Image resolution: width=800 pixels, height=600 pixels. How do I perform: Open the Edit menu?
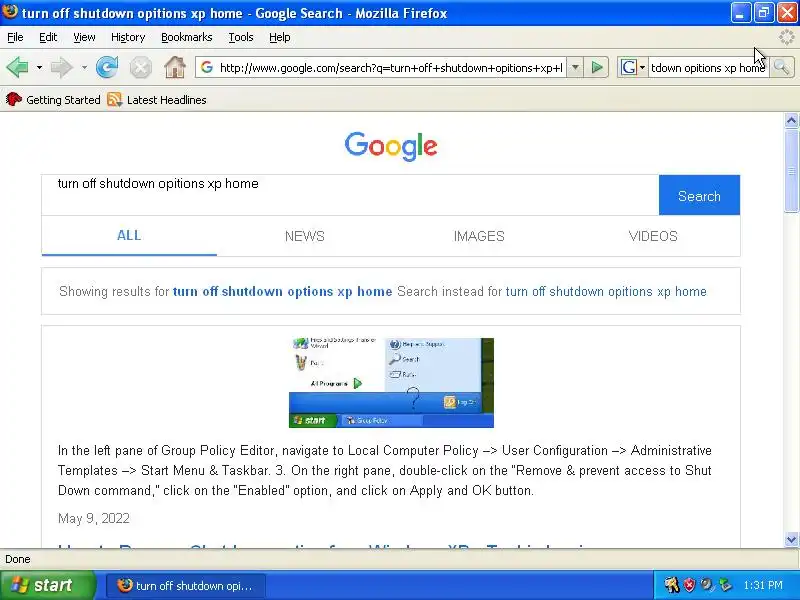pos(48,37)
